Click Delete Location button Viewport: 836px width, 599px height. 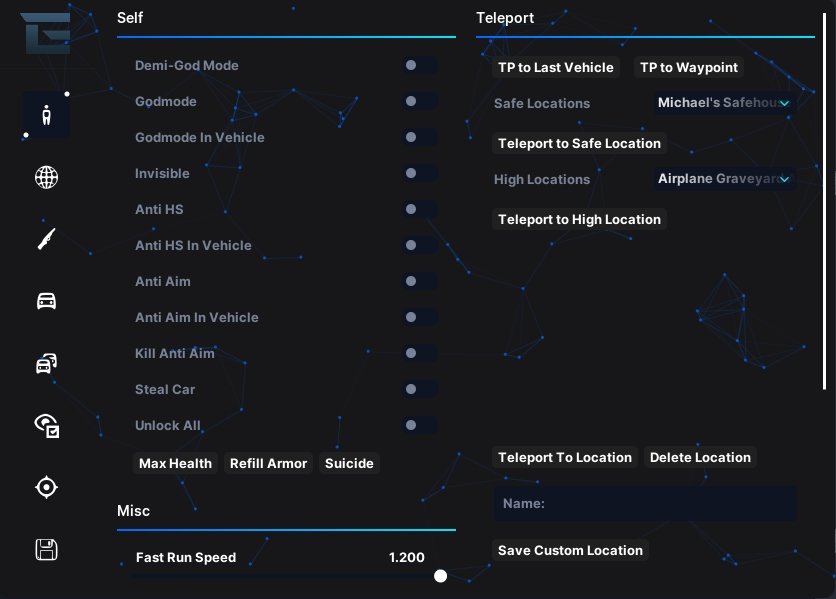click(x=700, y=457)
